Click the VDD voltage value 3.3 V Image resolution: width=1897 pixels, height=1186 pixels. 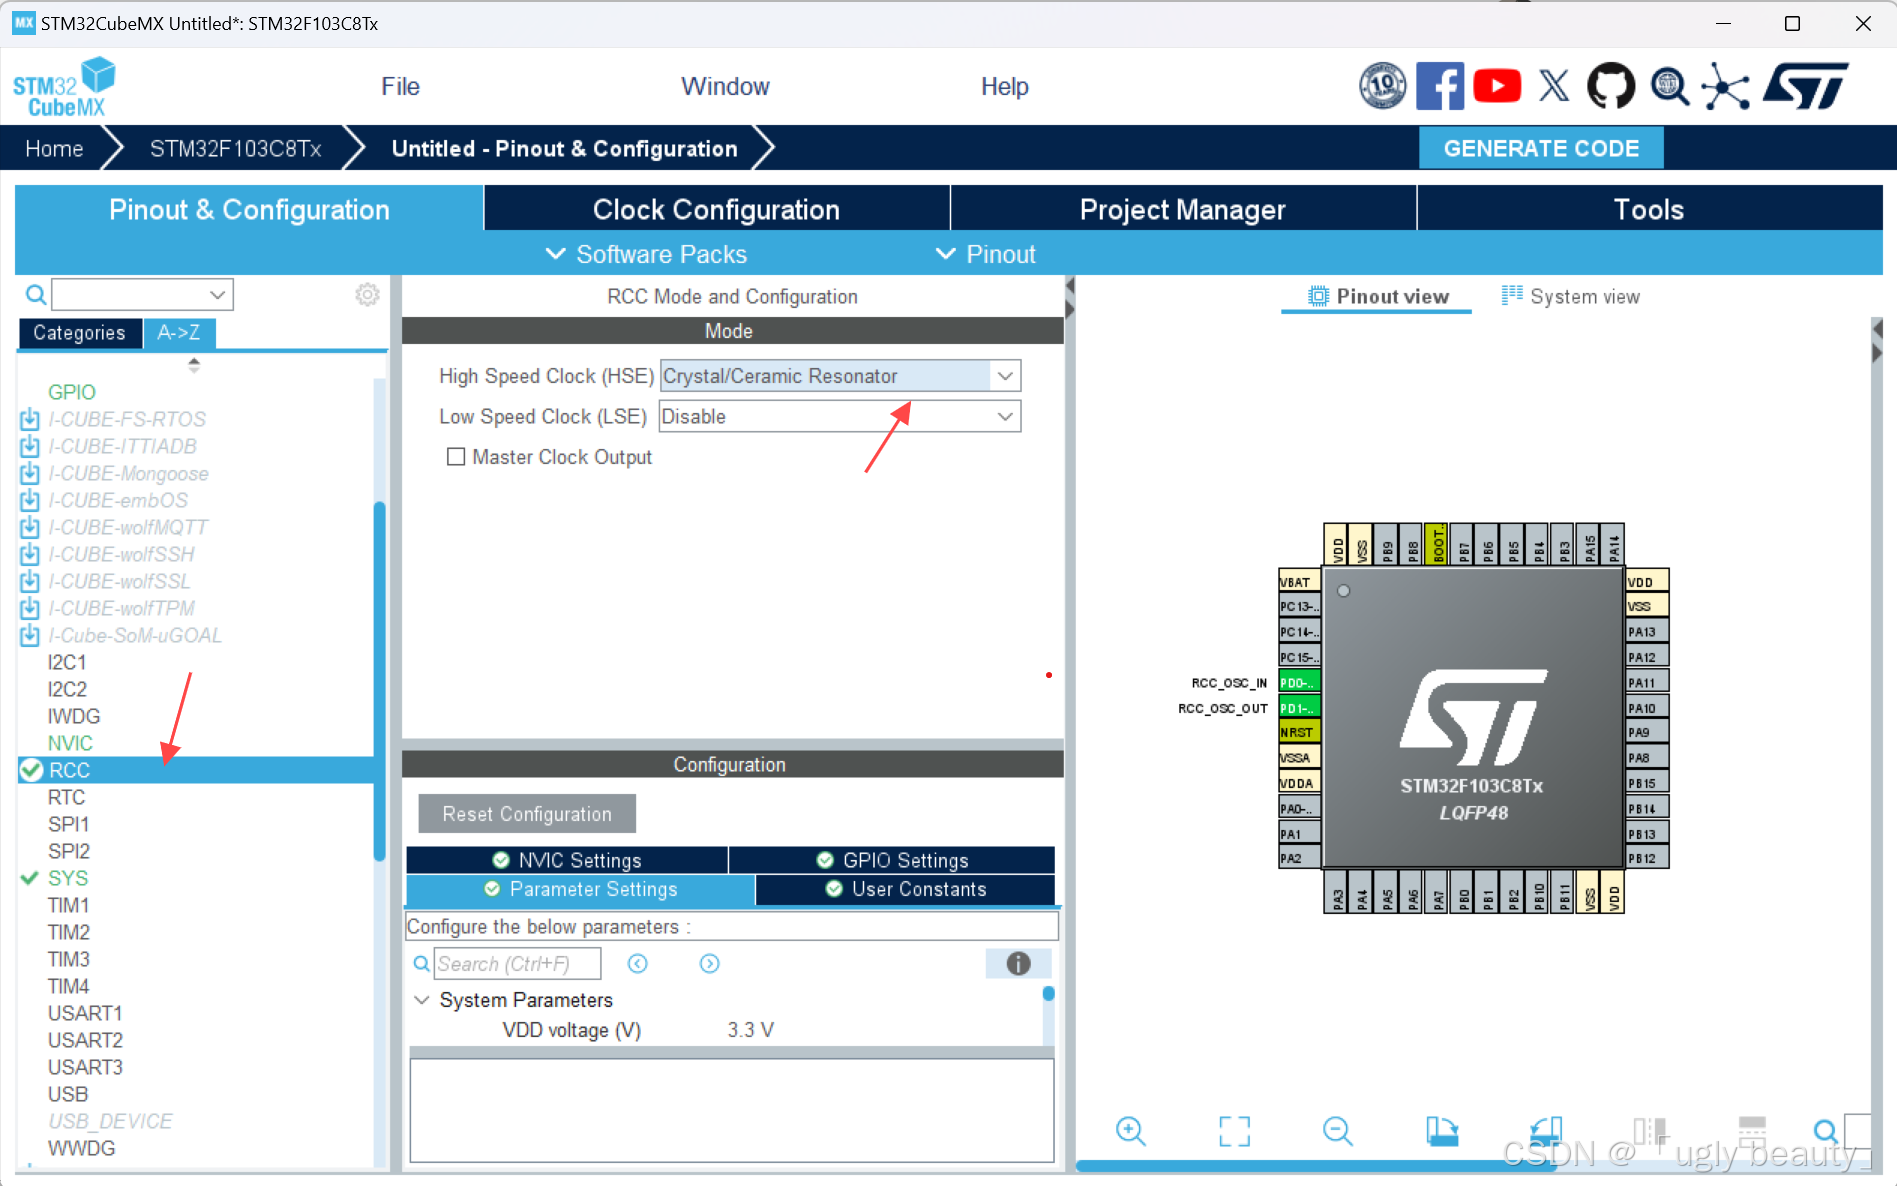(750, 1030)
